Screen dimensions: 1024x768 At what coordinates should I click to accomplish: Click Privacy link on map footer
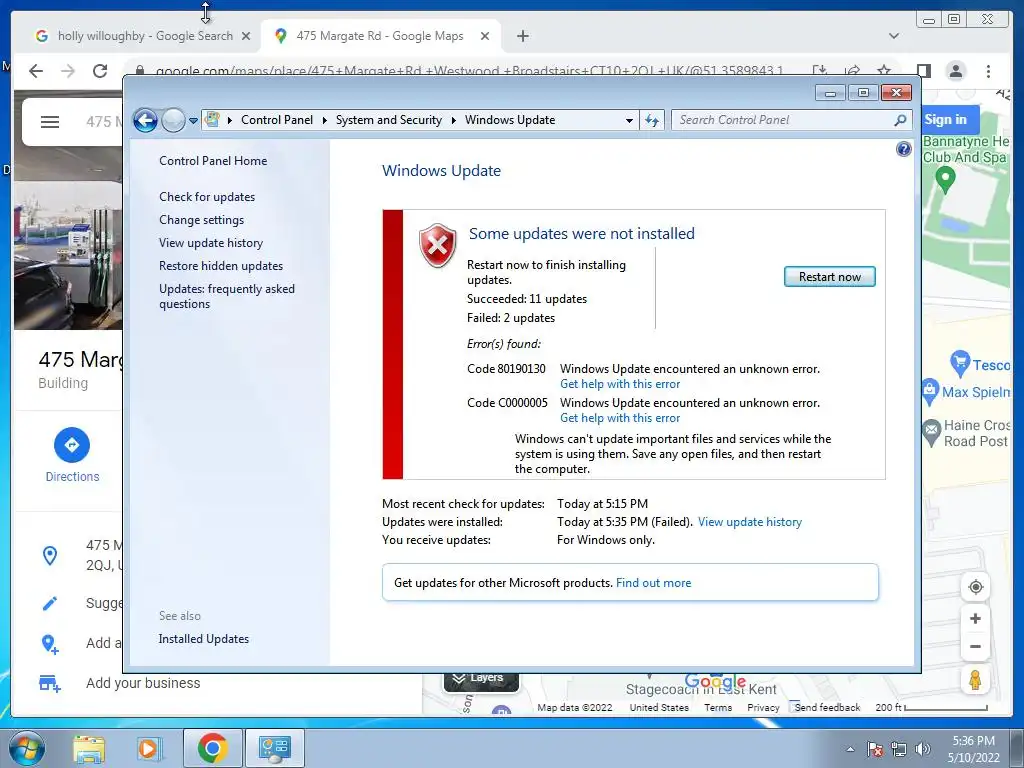pyautogui.click(x=763, y=707)
